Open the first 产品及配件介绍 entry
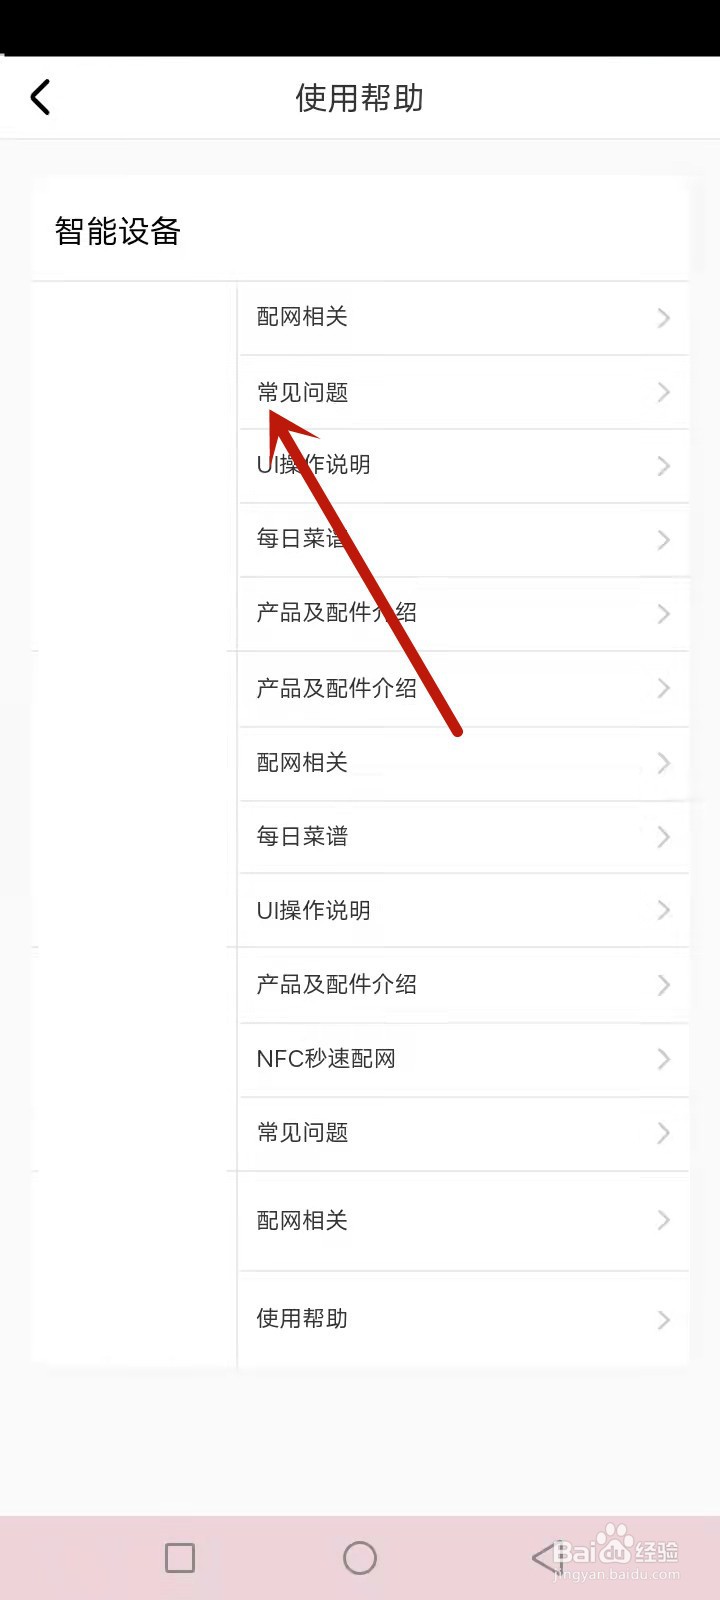The width and height of the screenshot is (720, 1600). 464,614
